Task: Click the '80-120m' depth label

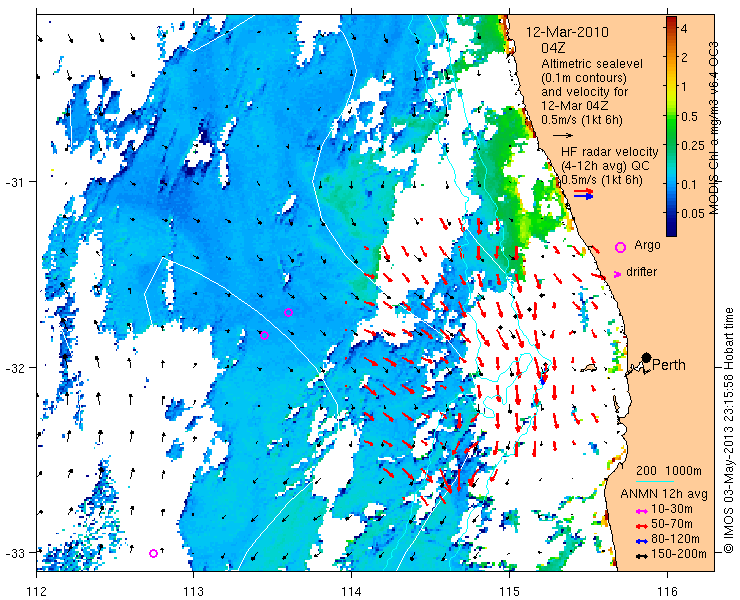Action: pyautogui.click(x=675, y=539)
